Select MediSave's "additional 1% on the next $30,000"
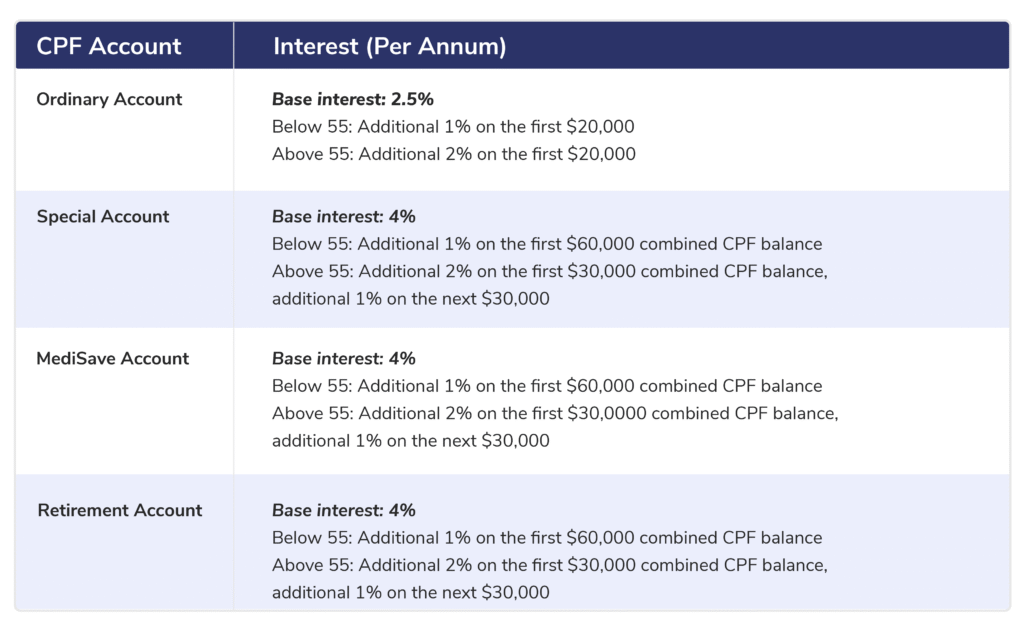 pos(410,440)
